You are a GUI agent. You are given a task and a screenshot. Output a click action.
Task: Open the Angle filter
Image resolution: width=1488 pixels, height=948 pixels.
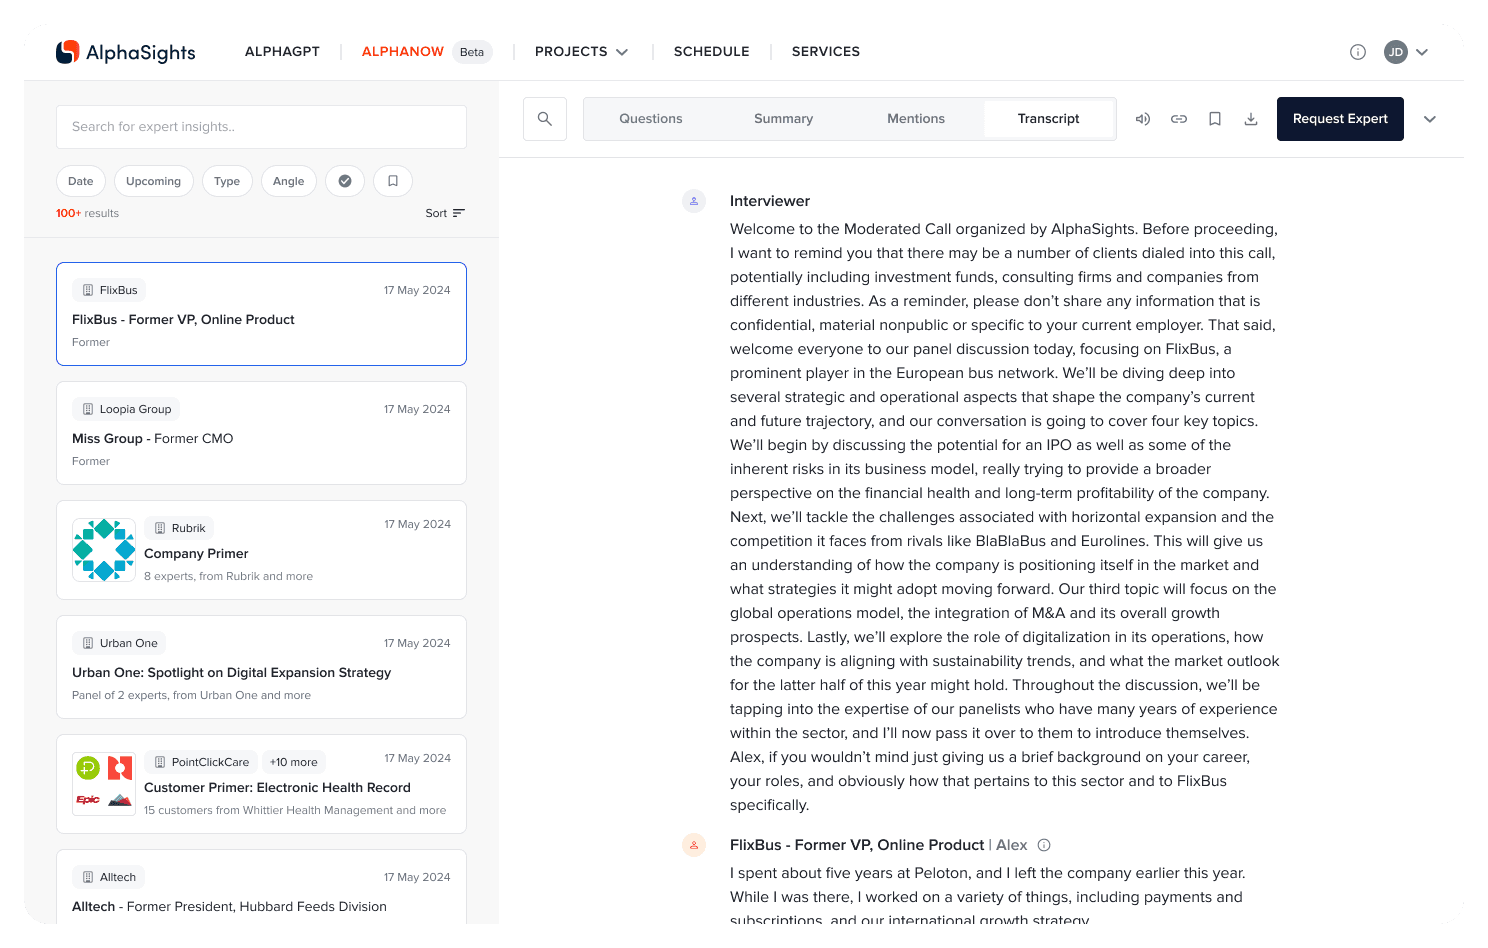click(x=289, y=181)
